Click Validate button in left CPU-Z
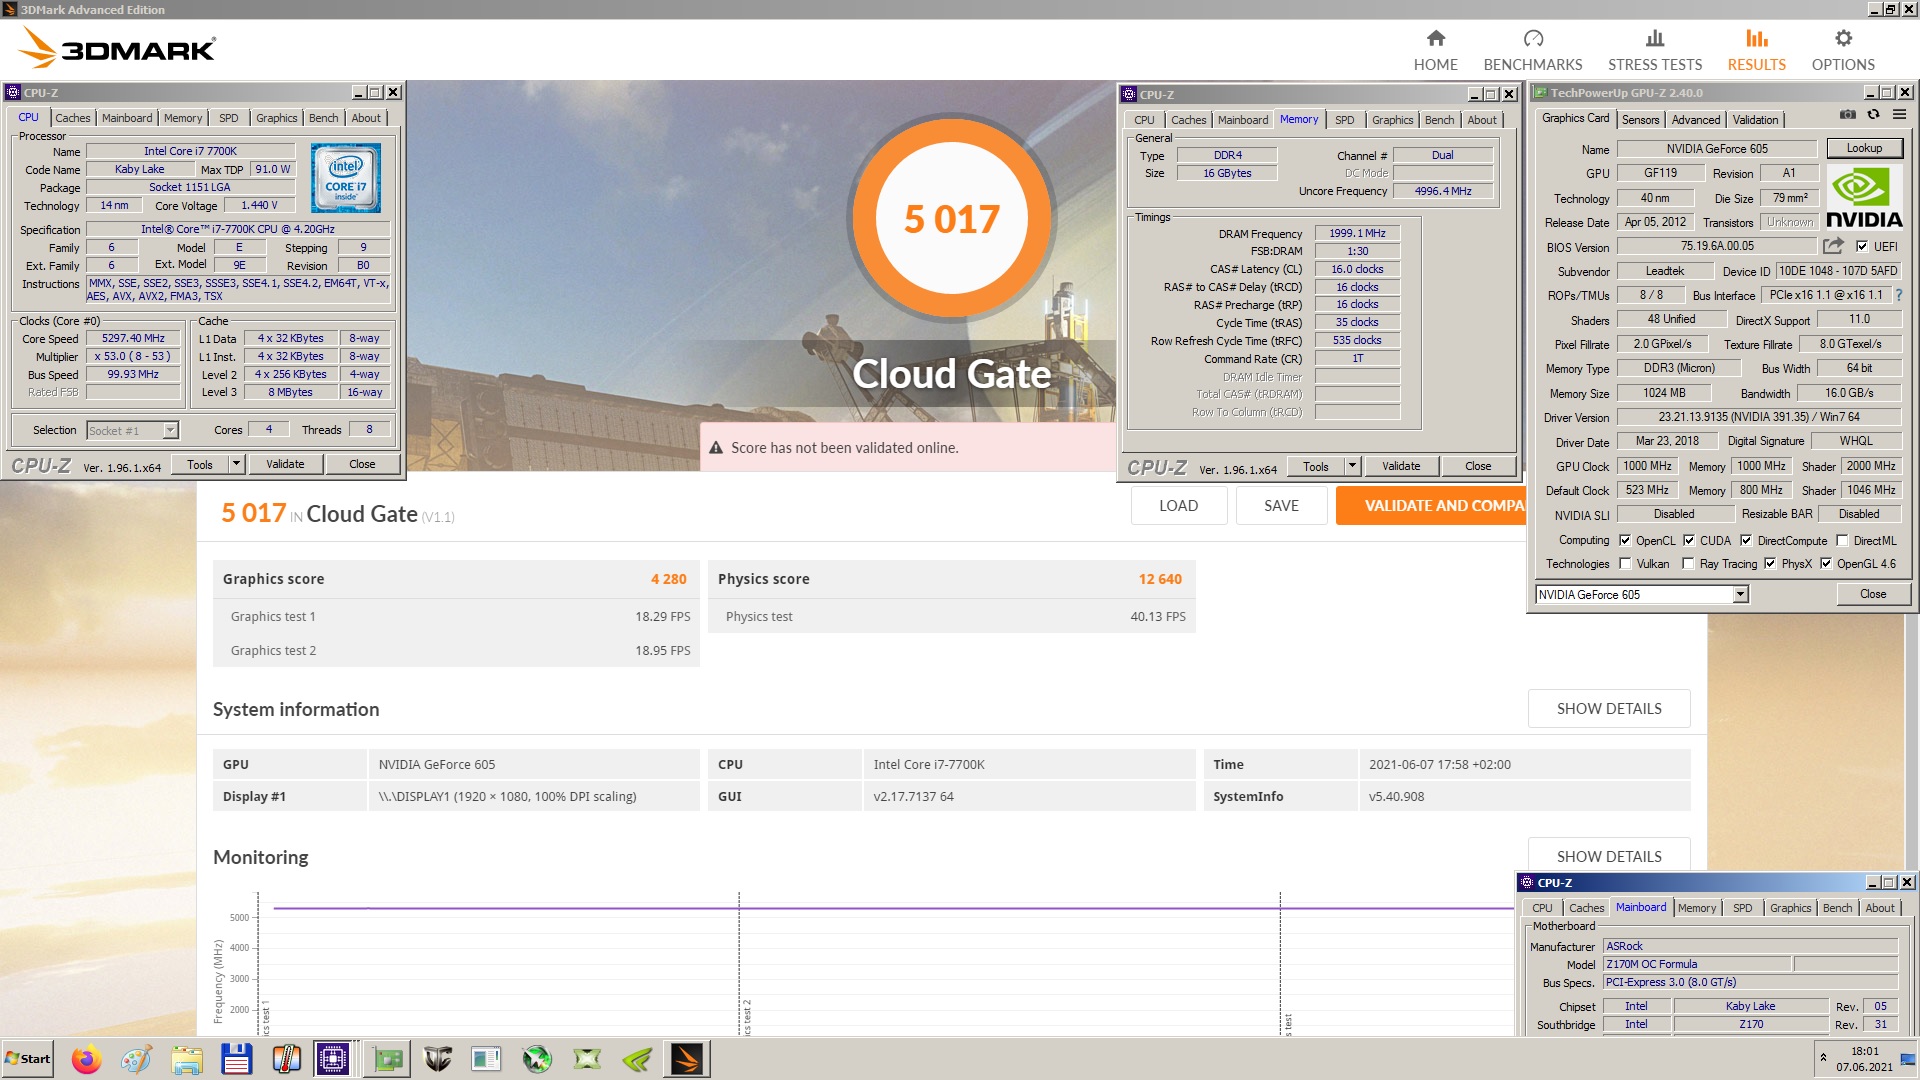 285,464
